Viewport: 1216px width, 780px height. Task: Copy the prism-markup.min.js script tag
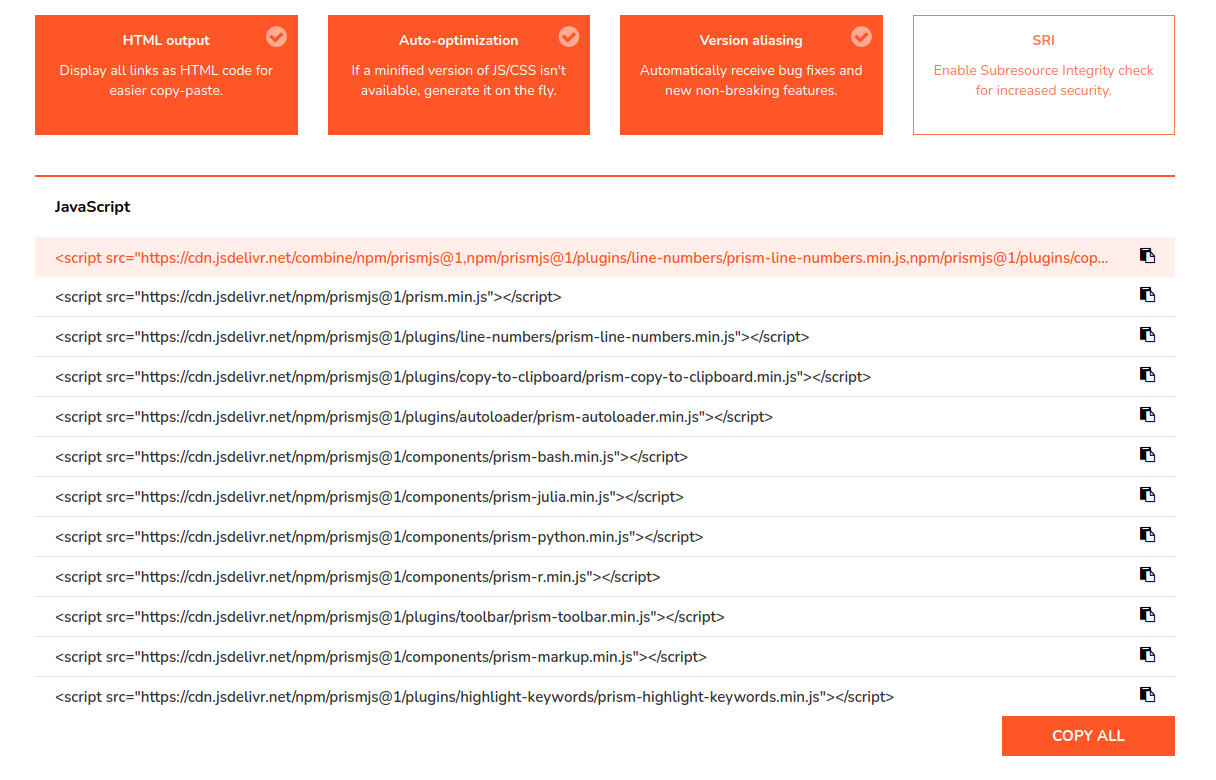point(1147,655)
